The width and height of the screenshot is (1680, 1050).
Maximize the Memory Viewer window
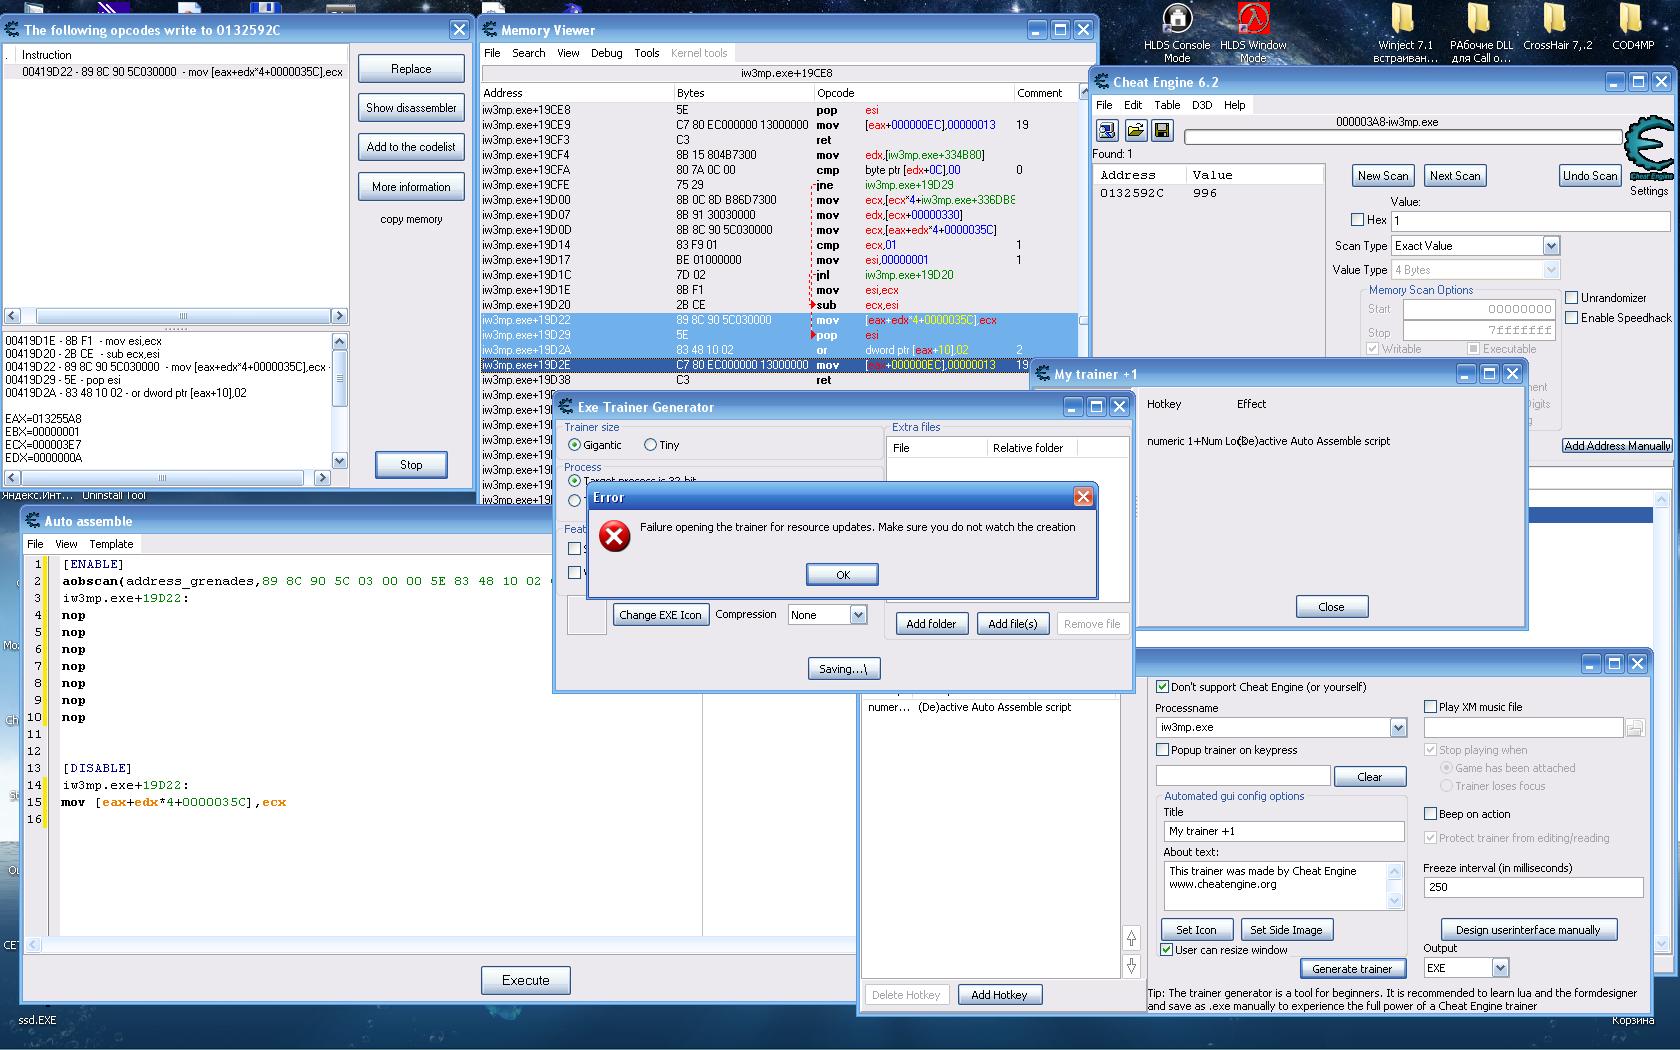point(1061,30)
